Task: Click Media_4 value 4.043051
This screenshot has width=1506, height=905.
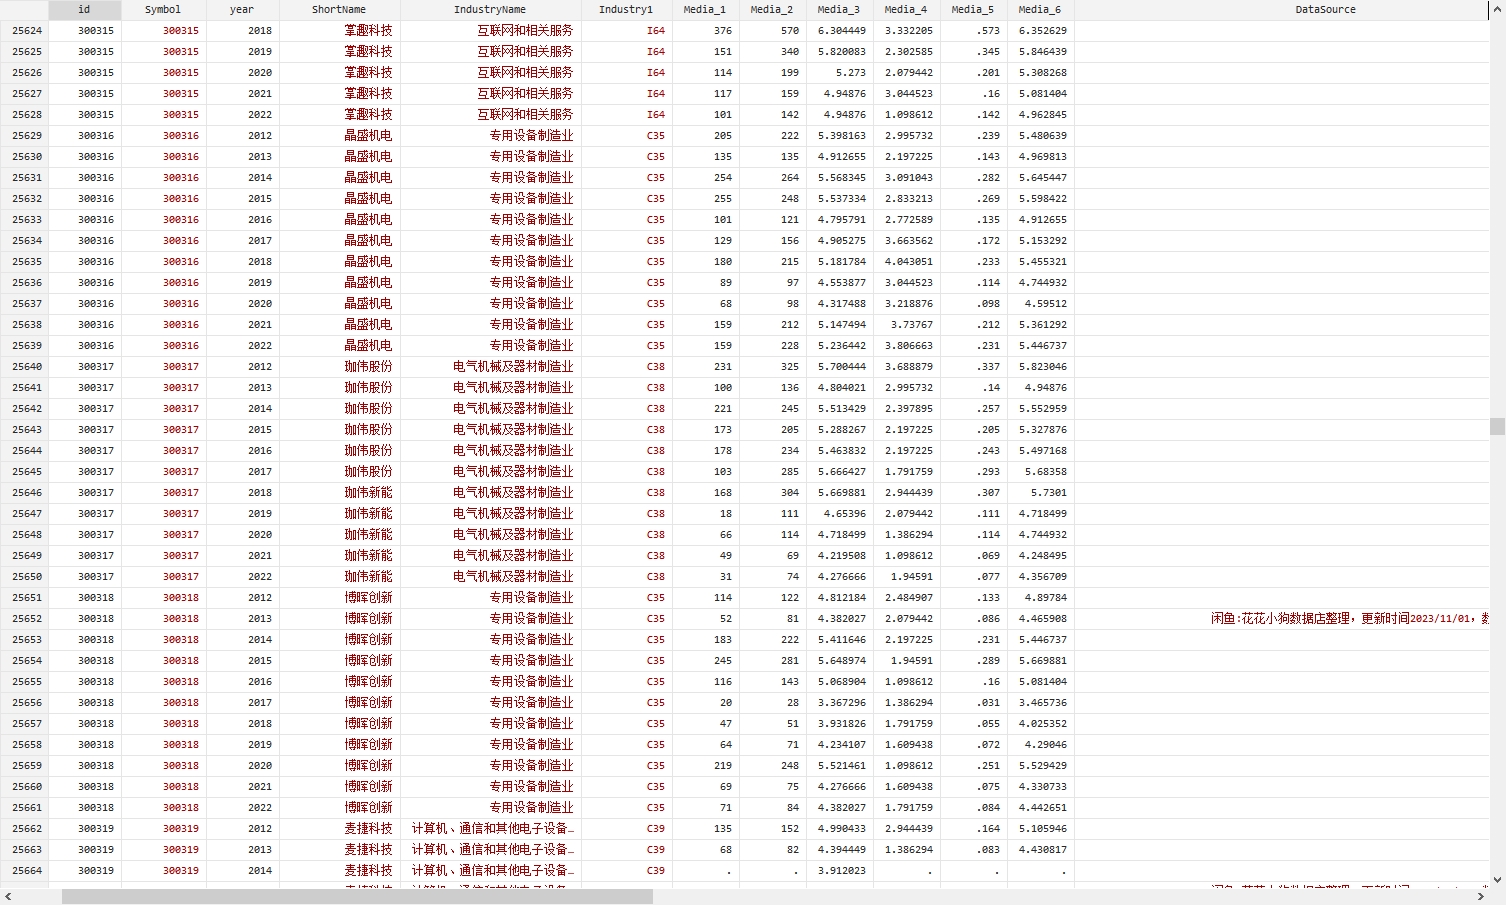Action: pyautogui.click(x=908, y=262)
